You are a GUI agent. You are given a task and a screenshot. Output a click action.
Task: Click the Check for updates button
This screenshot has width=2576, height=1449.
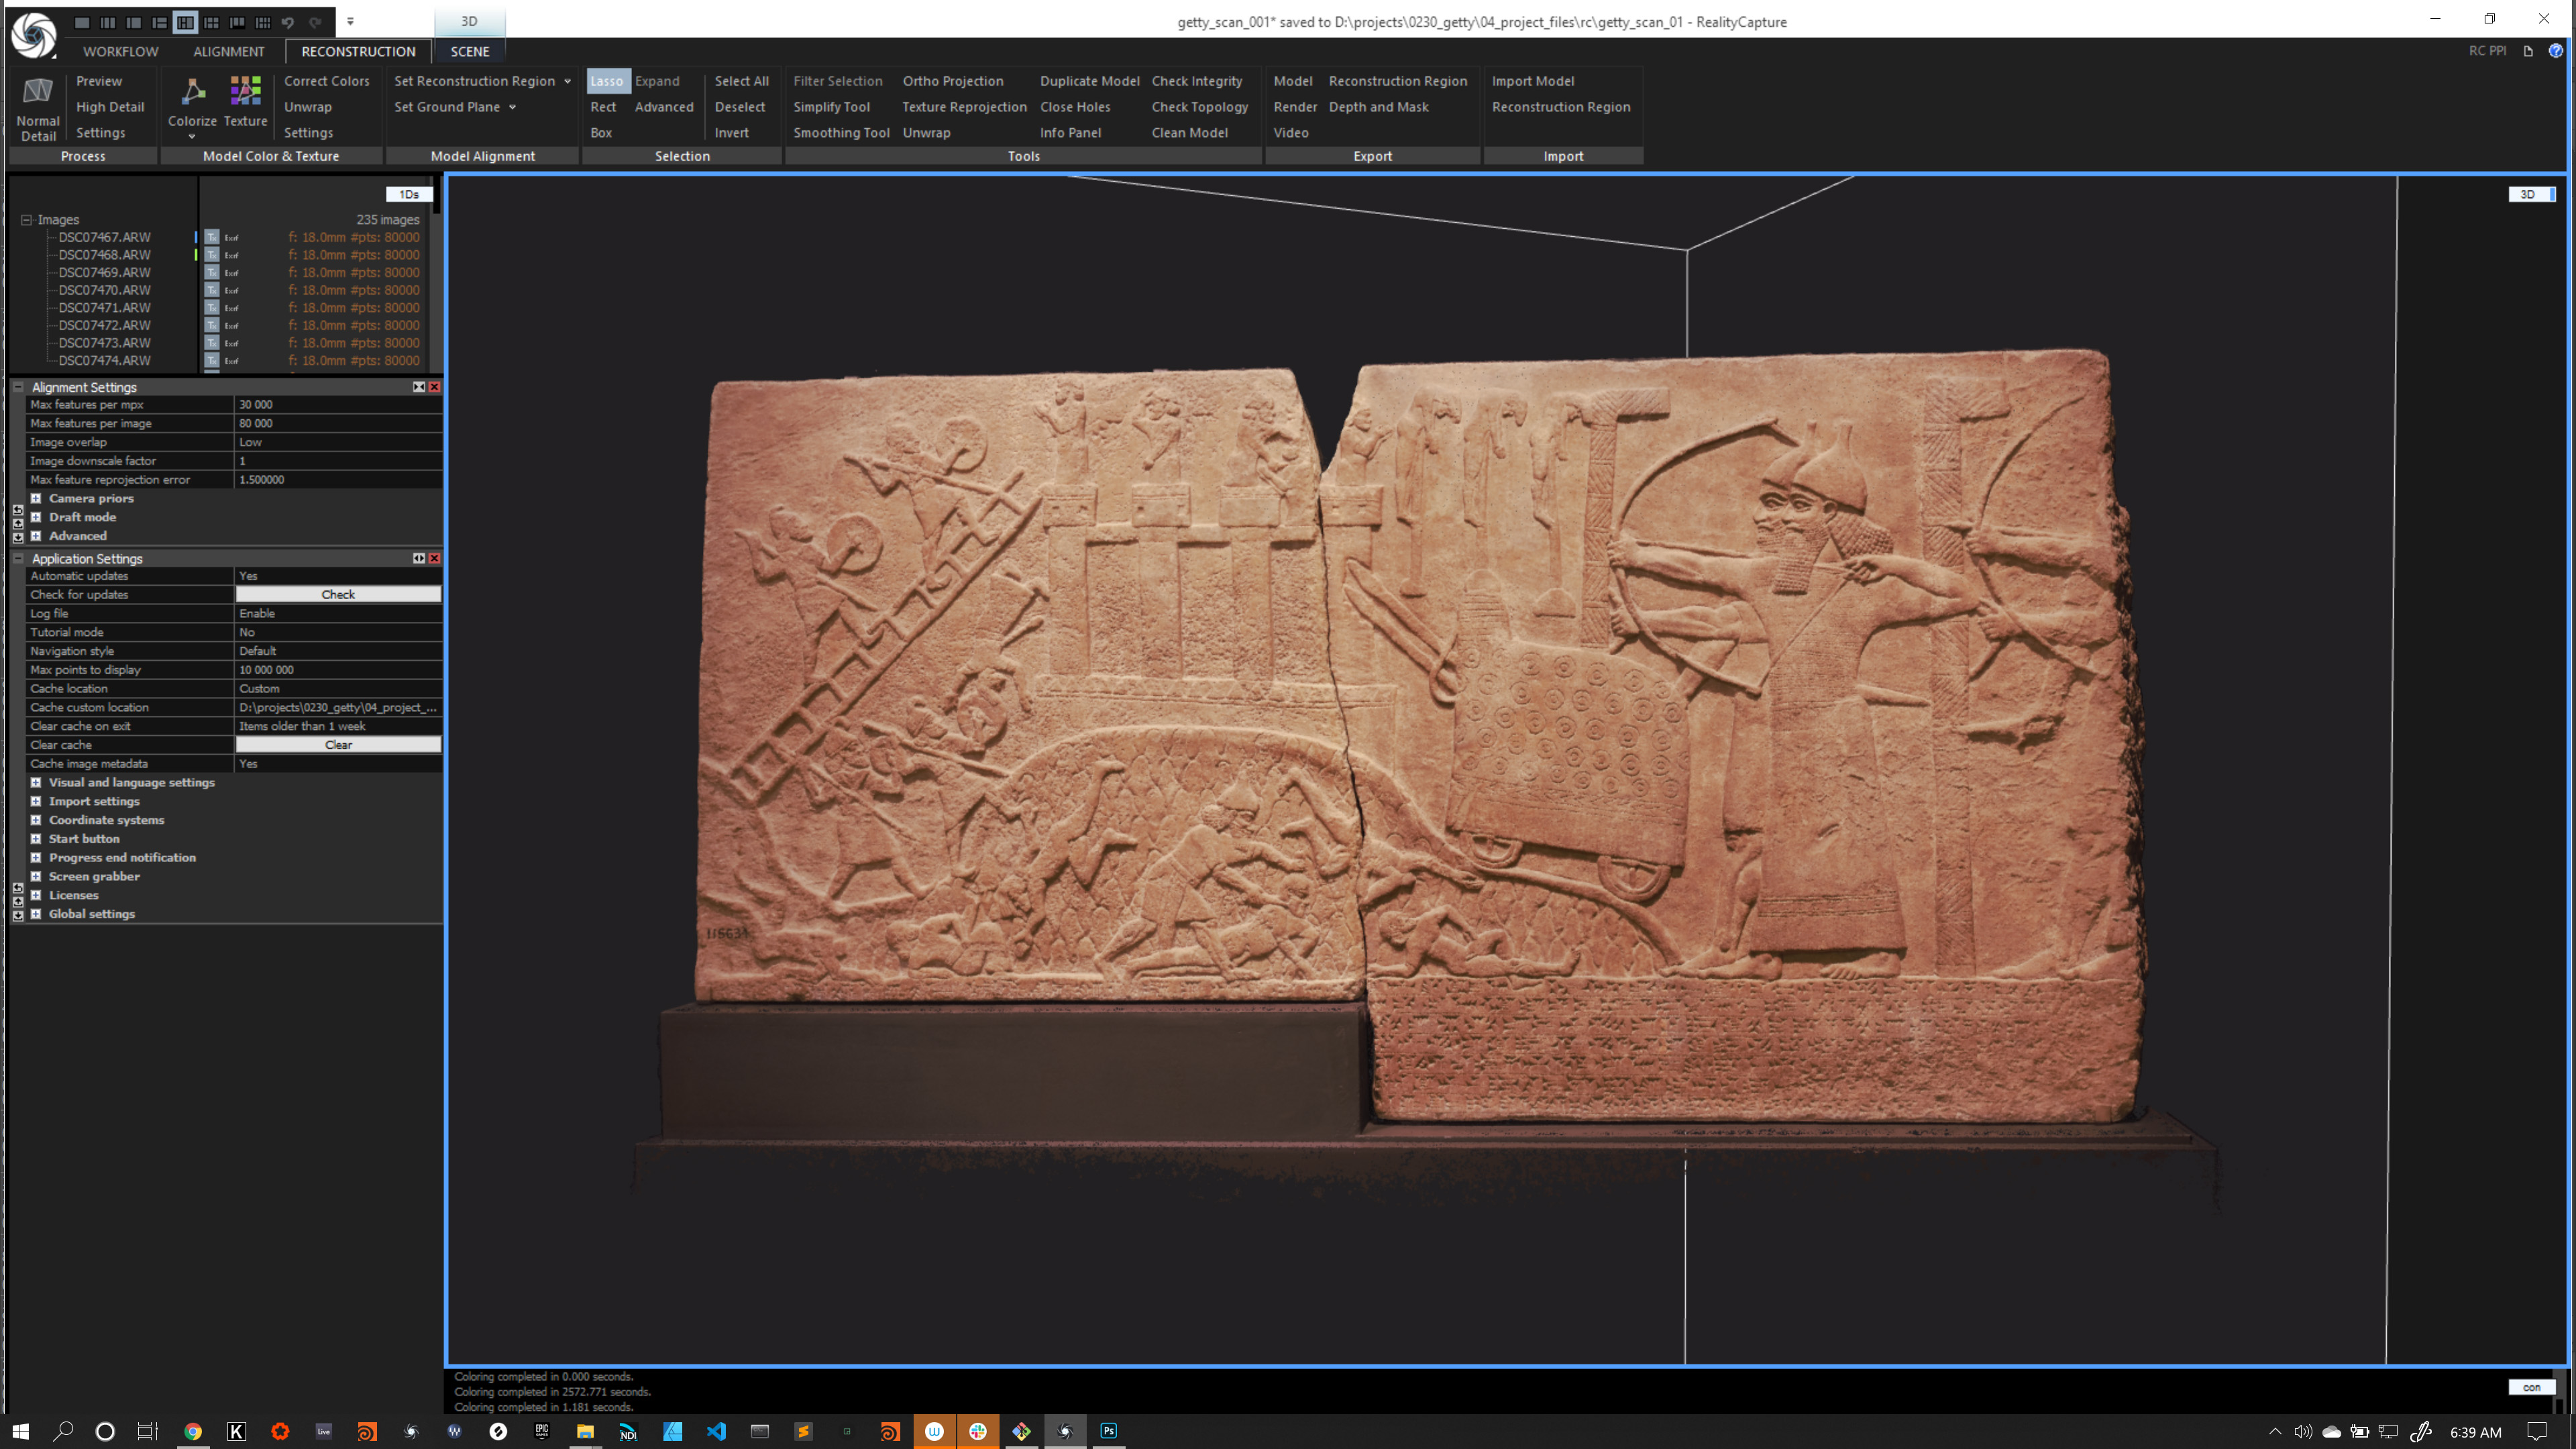pos(338,595)
